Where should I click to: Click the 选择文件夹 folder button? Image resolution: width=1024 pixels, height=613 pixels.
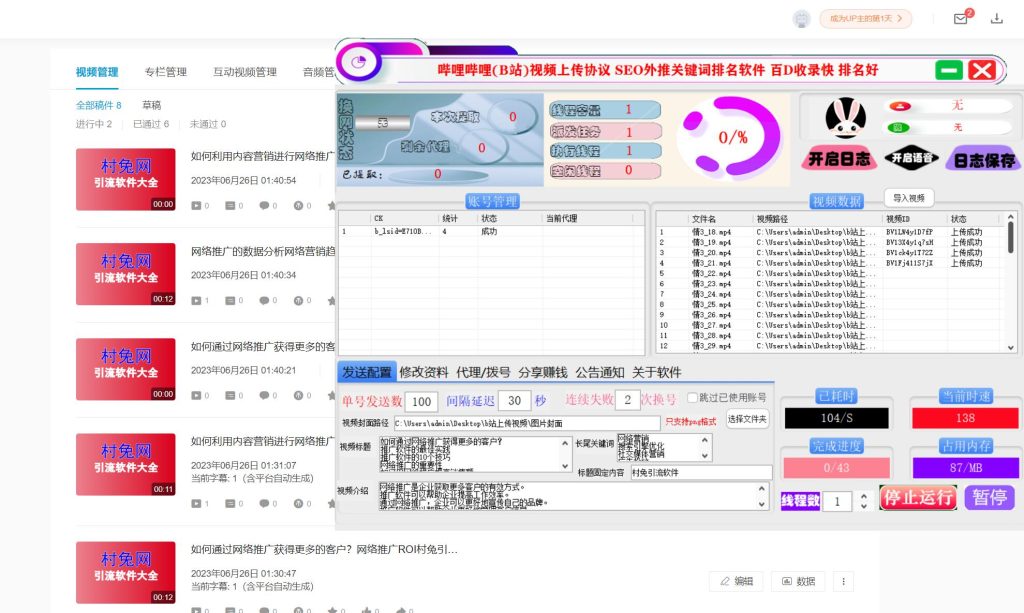[747, 420]
